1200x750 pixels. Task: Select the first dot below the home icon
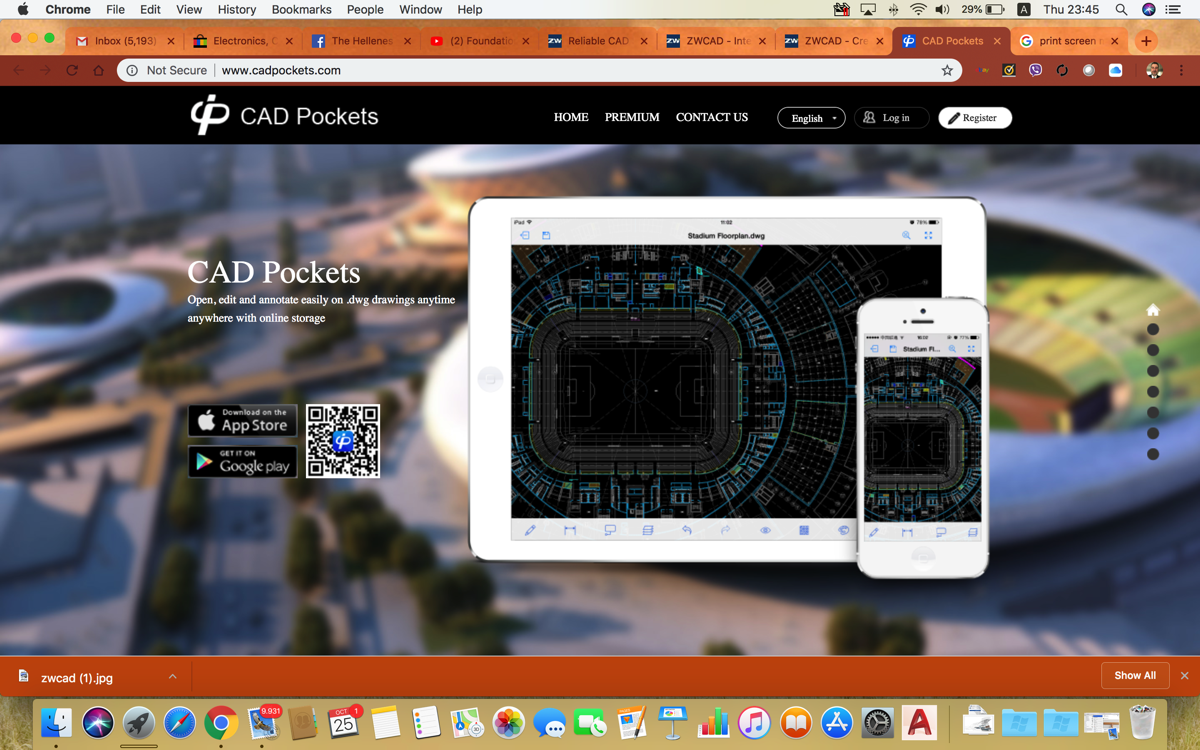tap(1153, 329)
